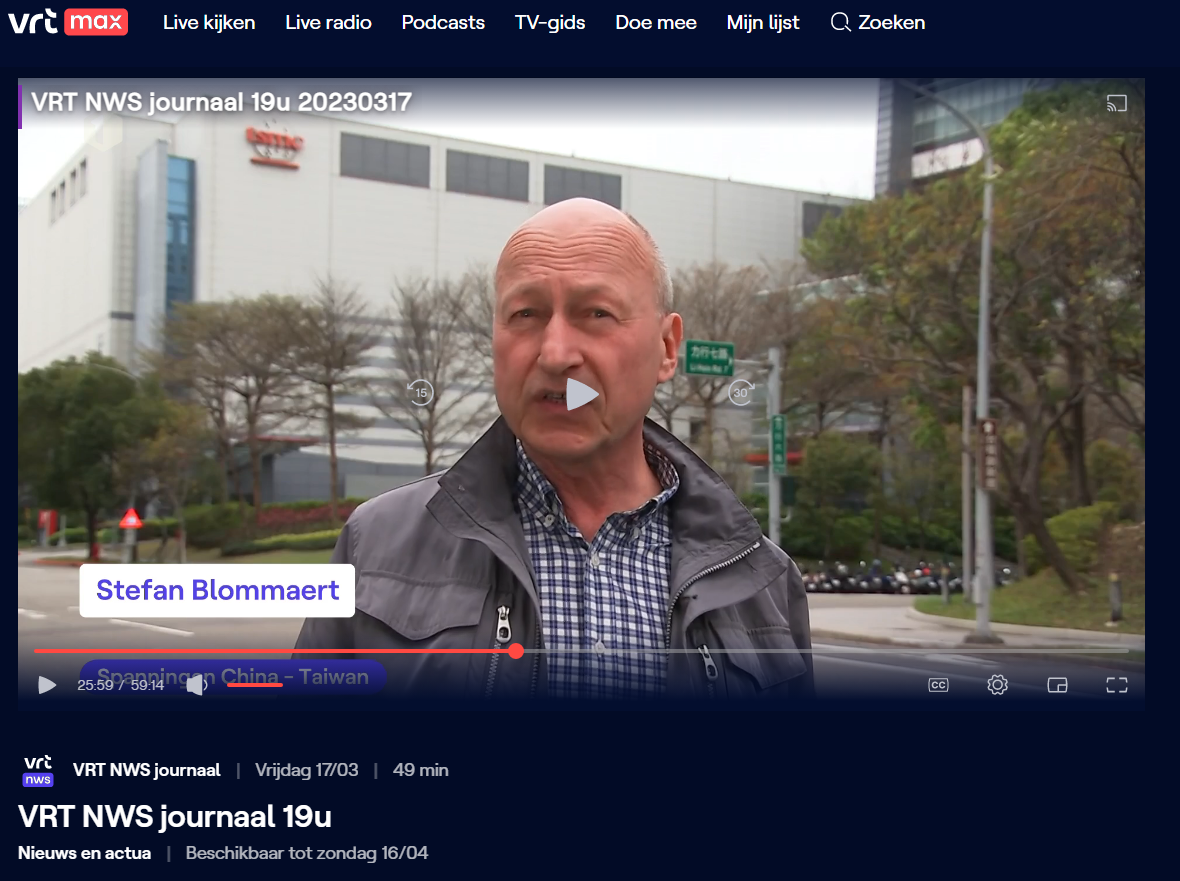Open Mijn lijst

coord(763,22)
